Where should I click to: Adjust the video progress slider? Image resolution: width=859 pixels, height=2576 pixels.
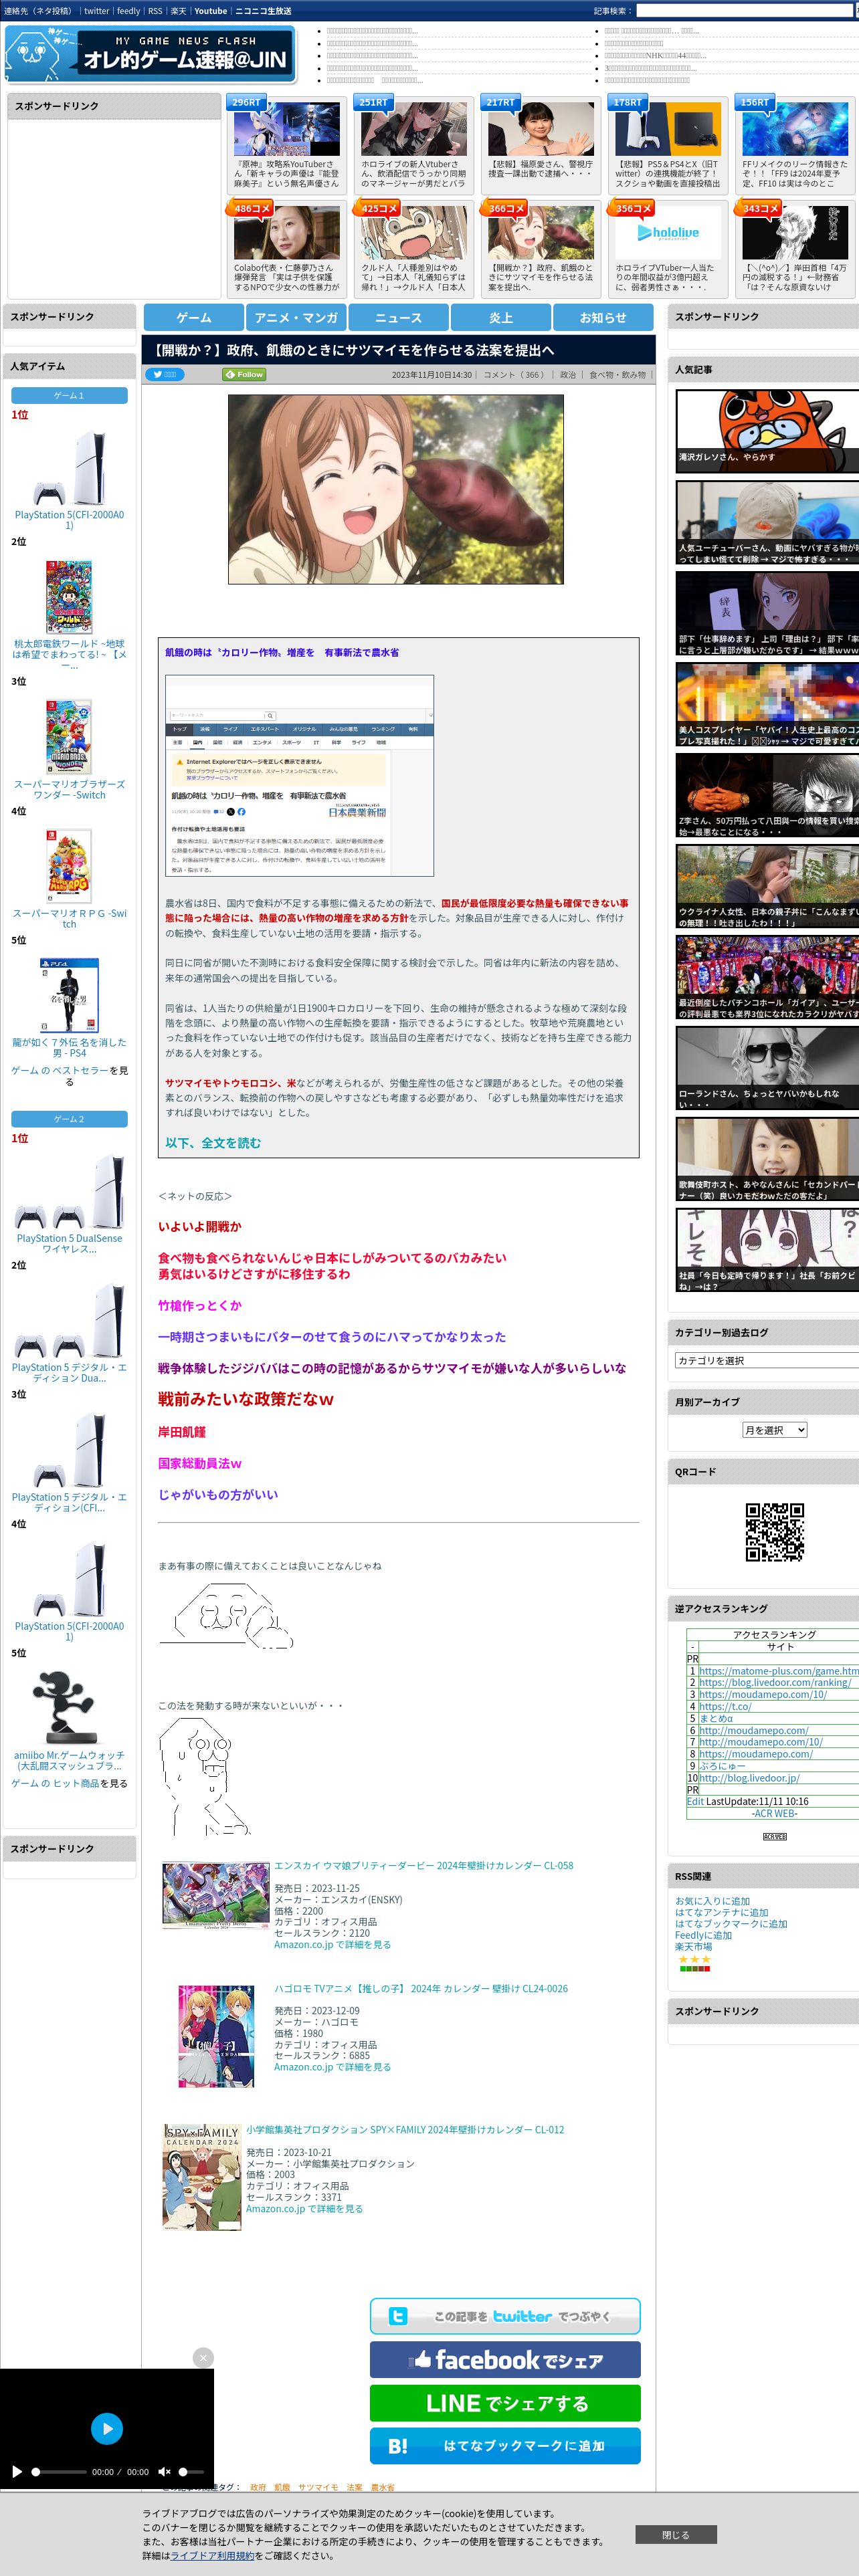pyautogui.click(x=59, y=2471)
